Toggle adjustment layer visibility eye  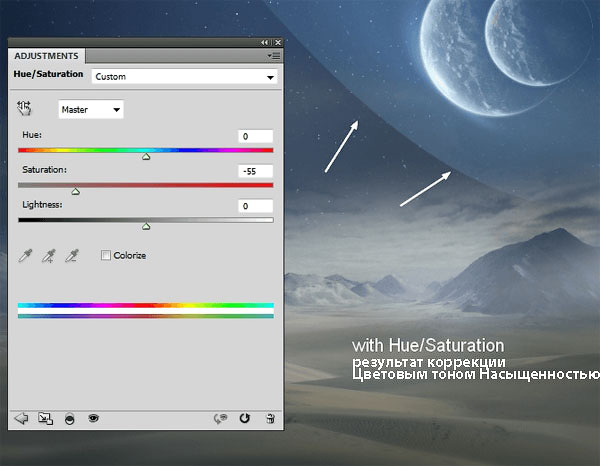click(93, 418)
